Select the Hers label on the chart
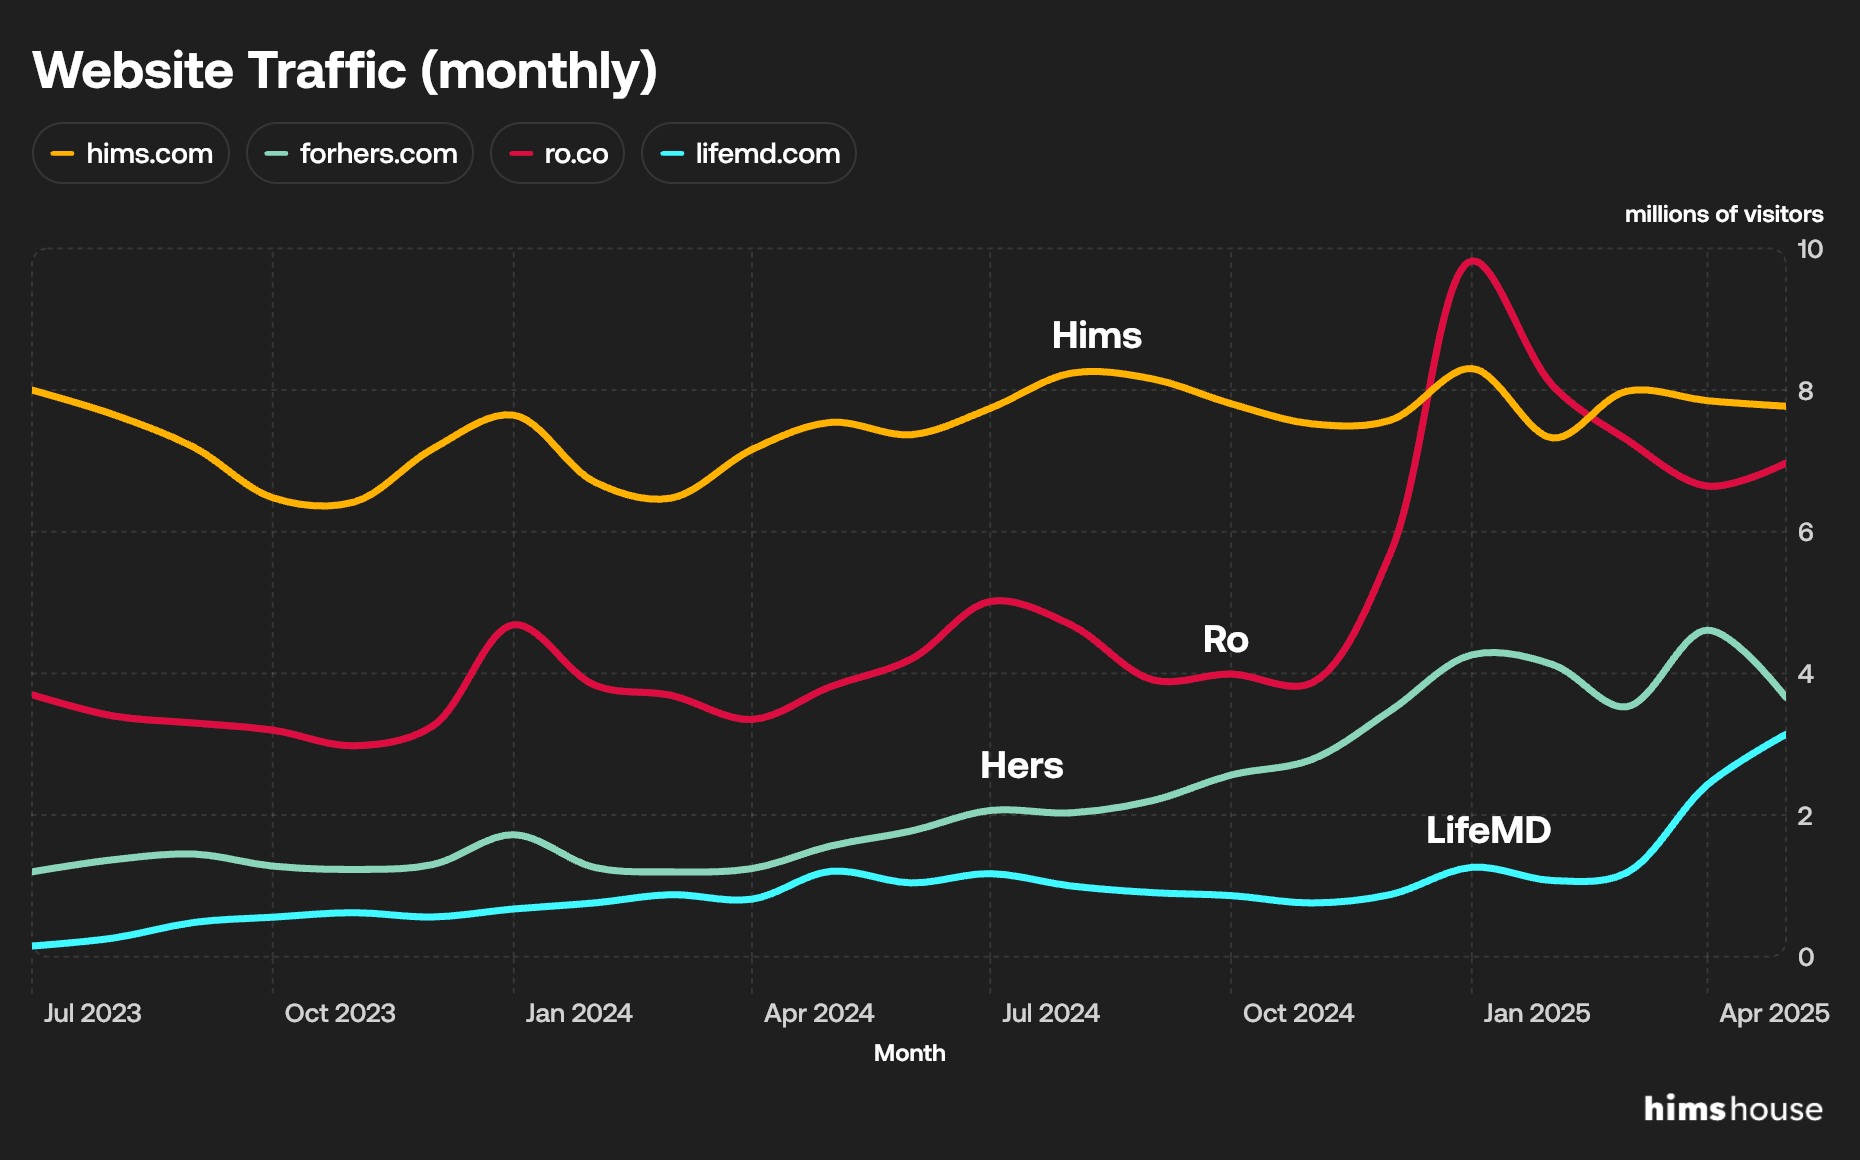The width and height of the screenshot is (1860, 1160). 1021,766
